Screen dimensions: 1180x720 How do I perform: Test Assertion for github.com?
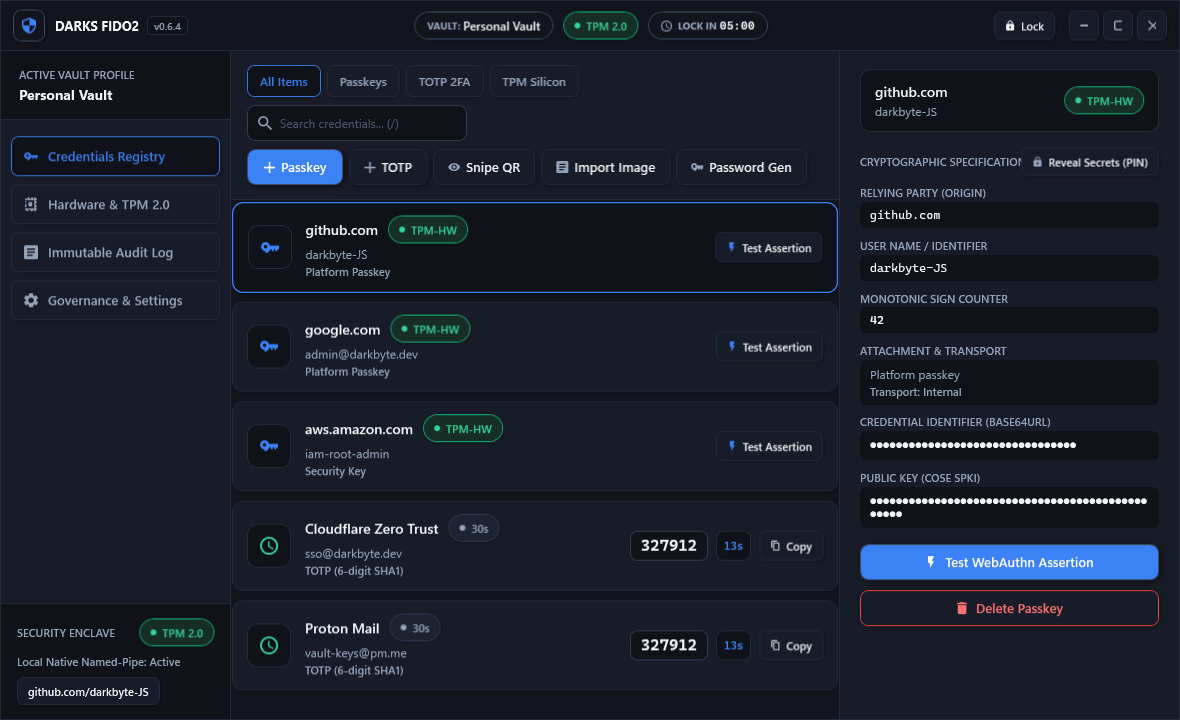(x=768, y=248)
